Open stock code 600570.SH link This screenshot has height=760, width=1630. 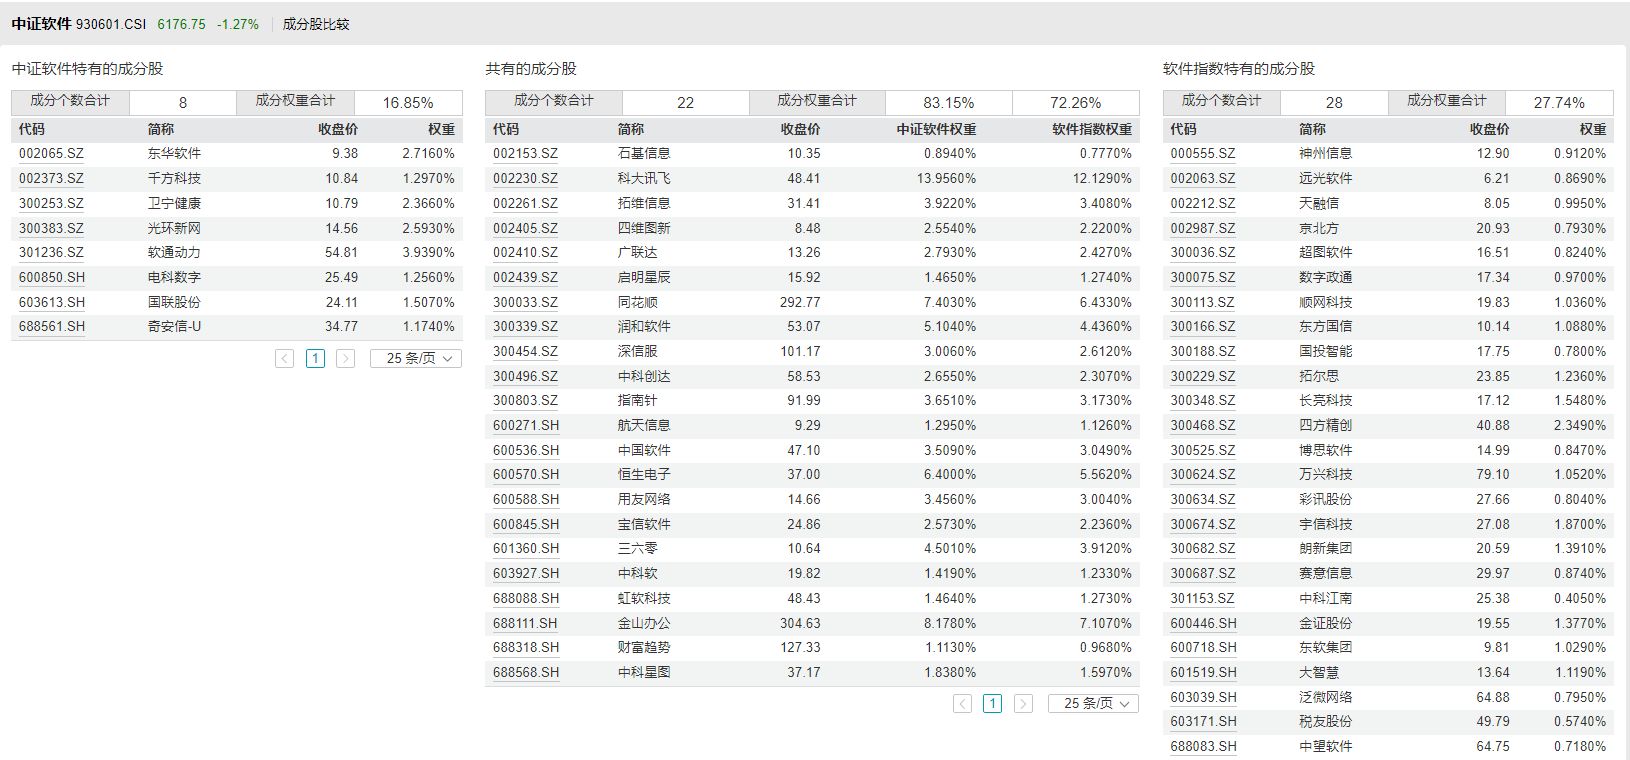[526, 475]
